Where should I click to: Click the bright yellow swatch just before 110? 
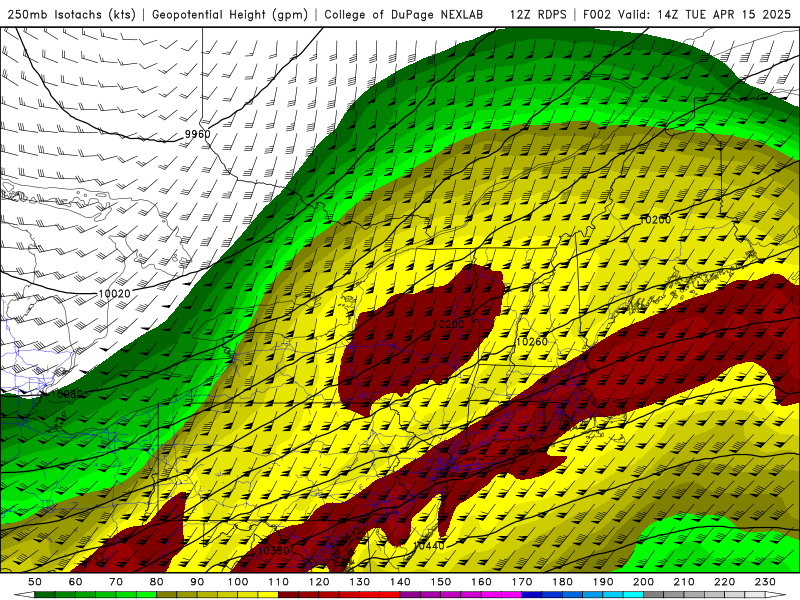coord(268,595)
